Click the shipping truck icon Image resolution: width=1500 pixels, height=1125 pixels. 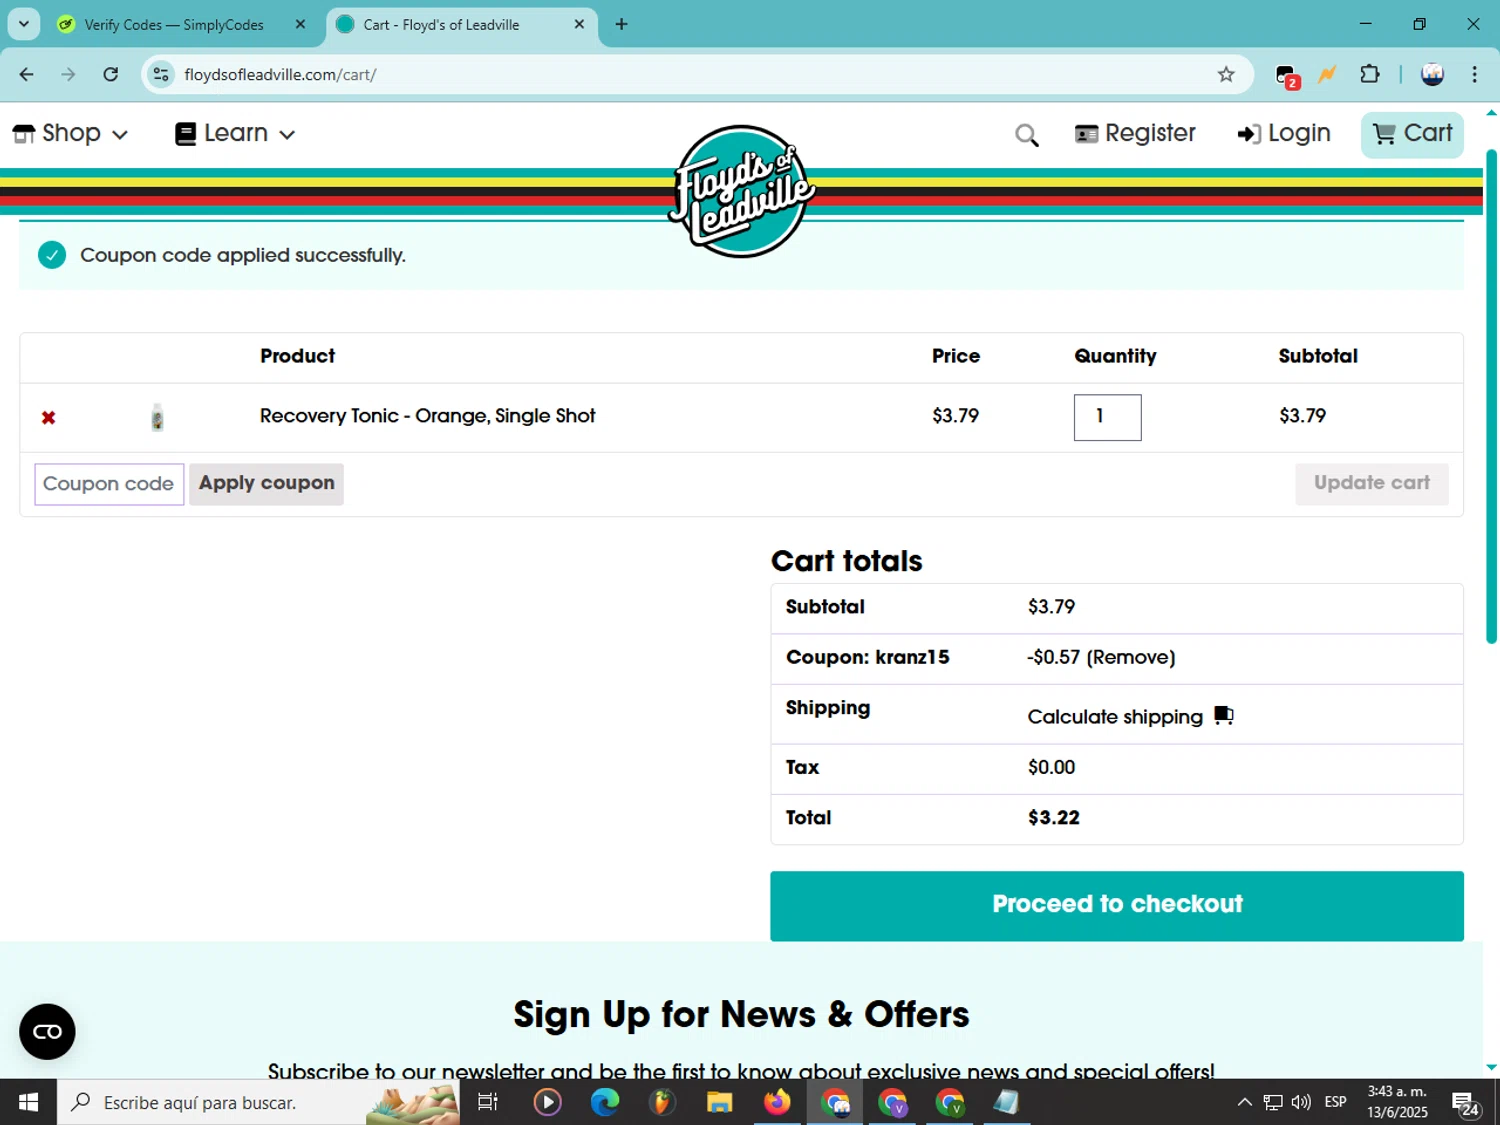point(1224,715)
